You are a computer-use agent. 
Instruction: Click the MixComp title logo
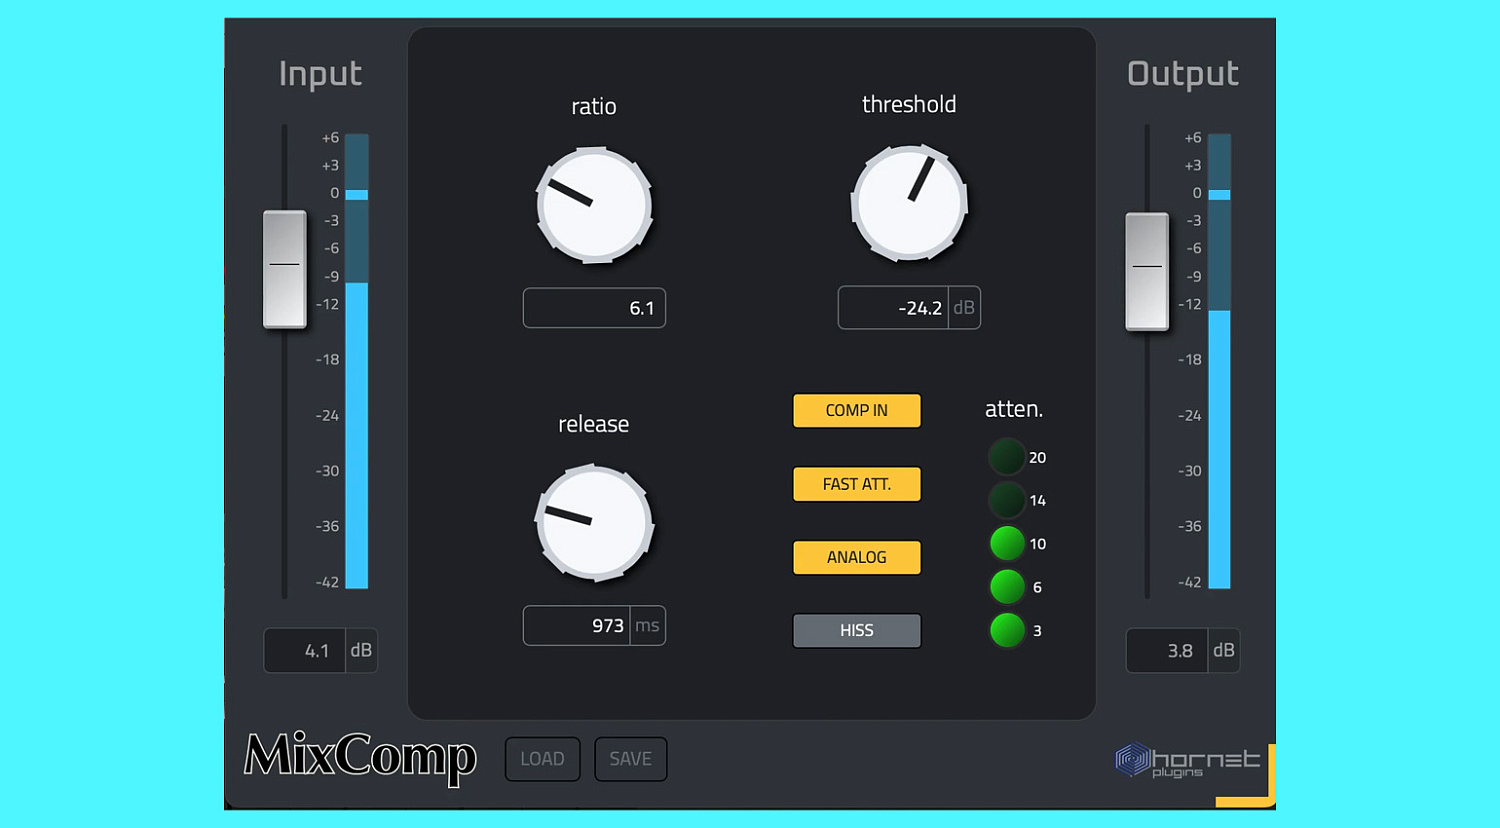pyautogui.click(x=360, y=757)
